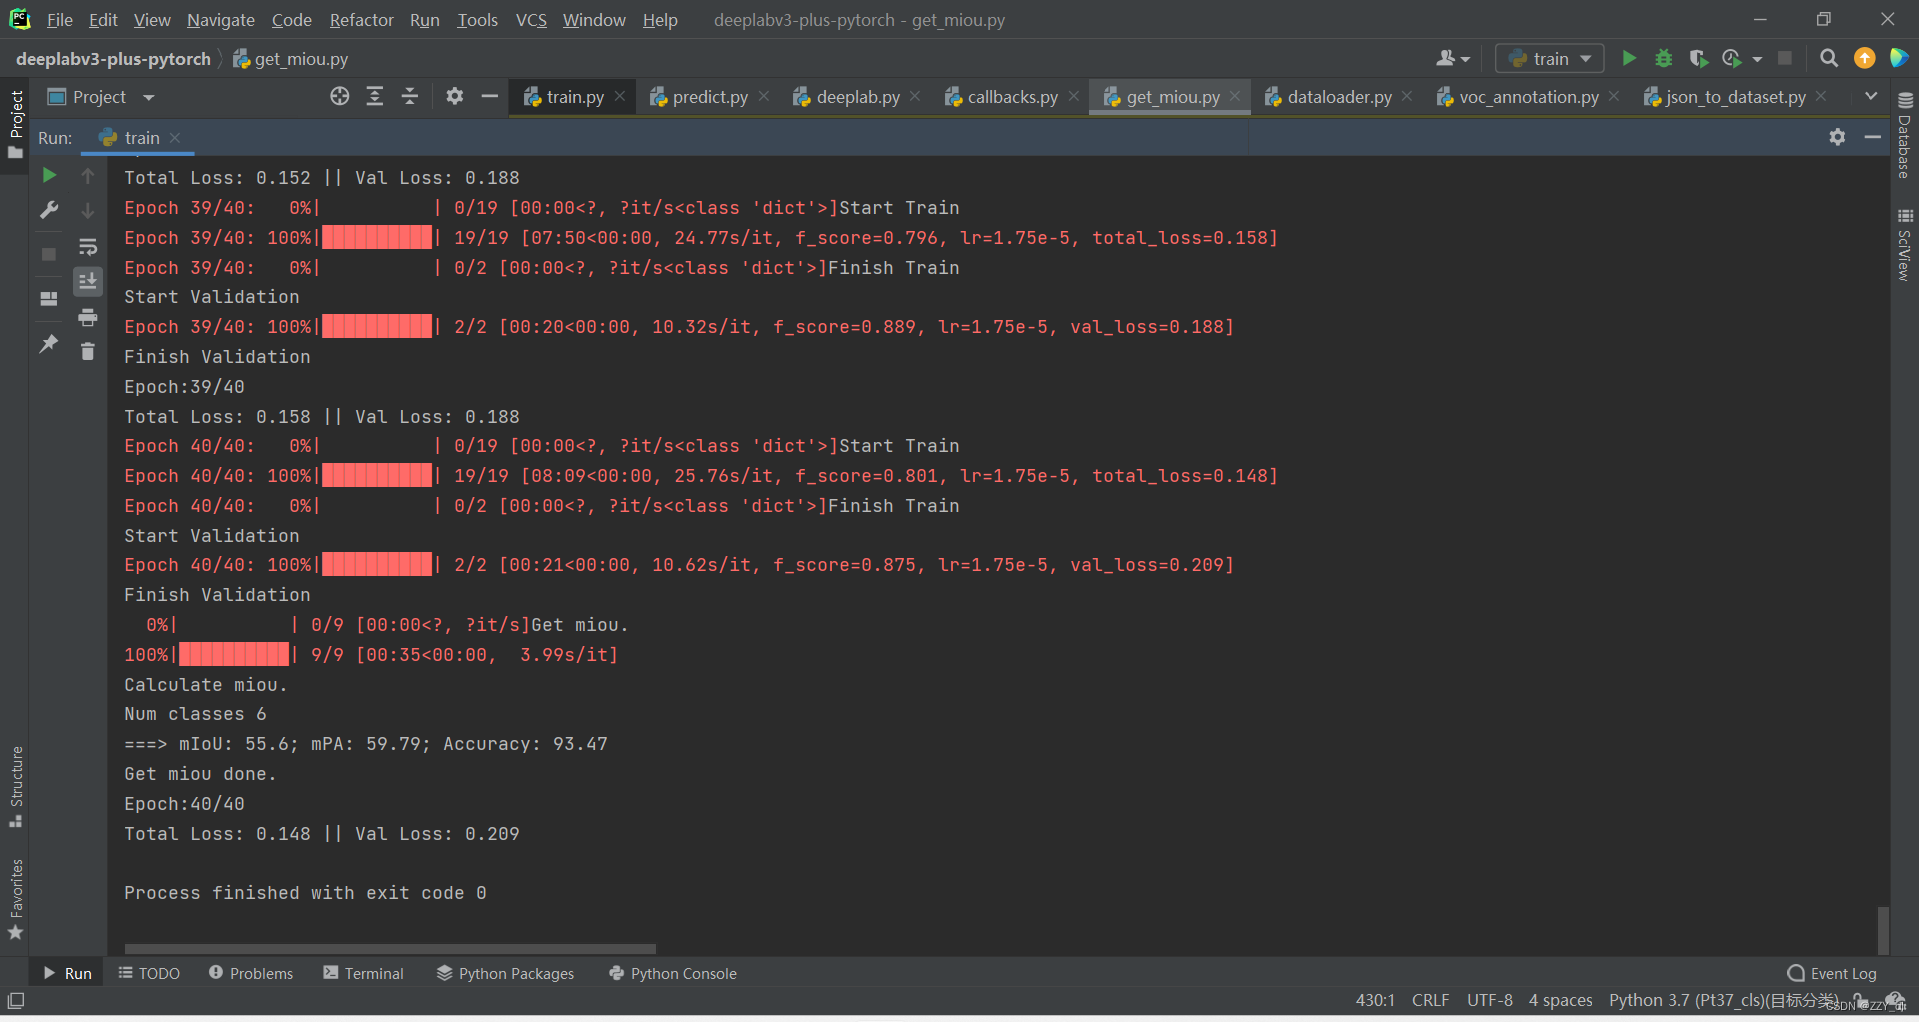The width and height of the screenshot is (1919, 1022).
Task: Open the Python Packages window
Action: tap(505, 973)
